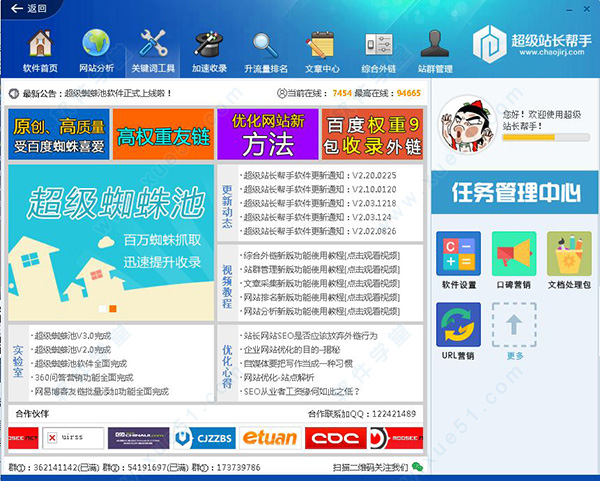The width and height of the screenshot is (600, 481).
Task: Open 软件设置 calculator icon
Action: point(458,253)
